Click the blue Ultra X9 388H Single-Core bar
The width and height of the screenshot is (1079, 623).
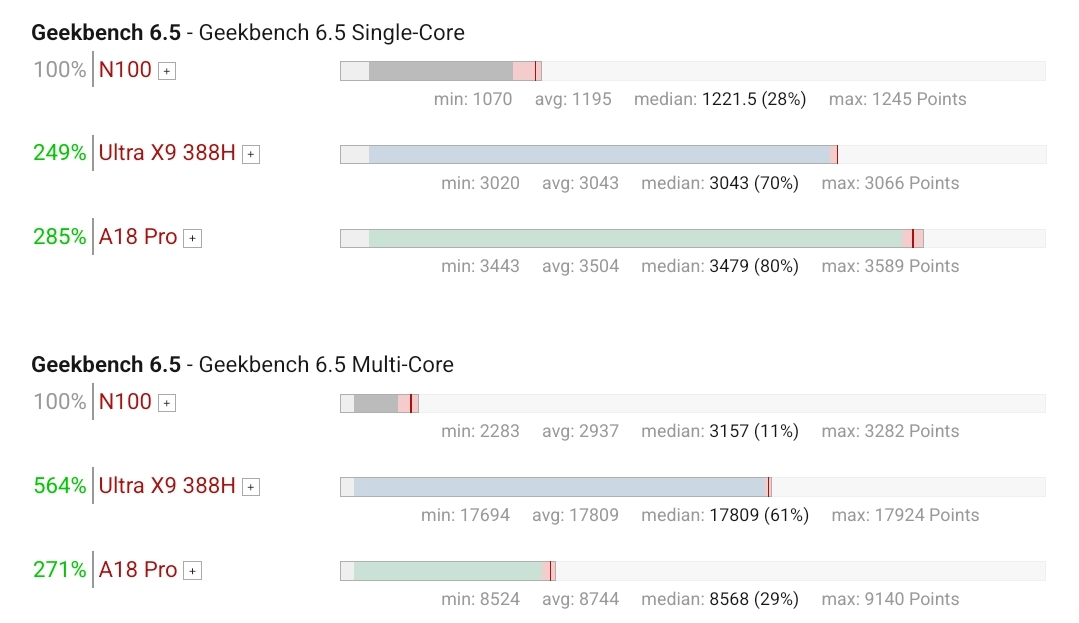tap(600, 155)
